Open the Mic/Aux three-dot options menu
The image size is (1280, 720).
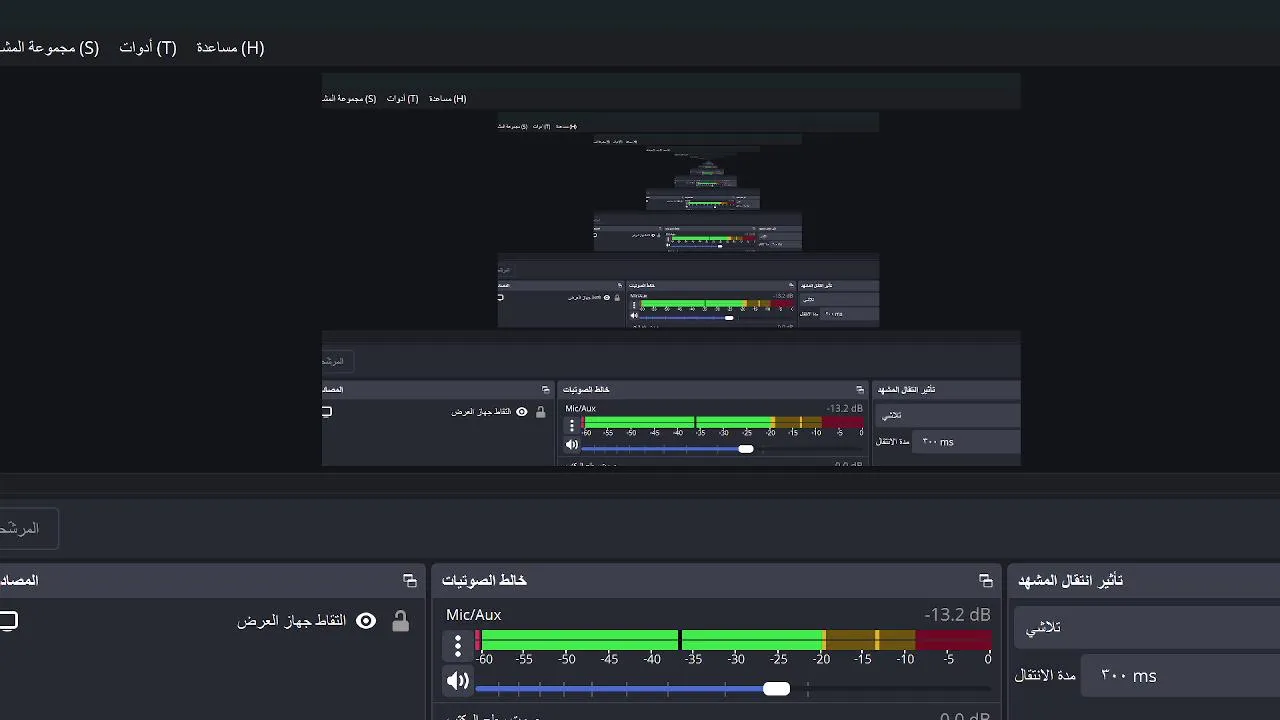pyautogui.click(x=458, y=646)
